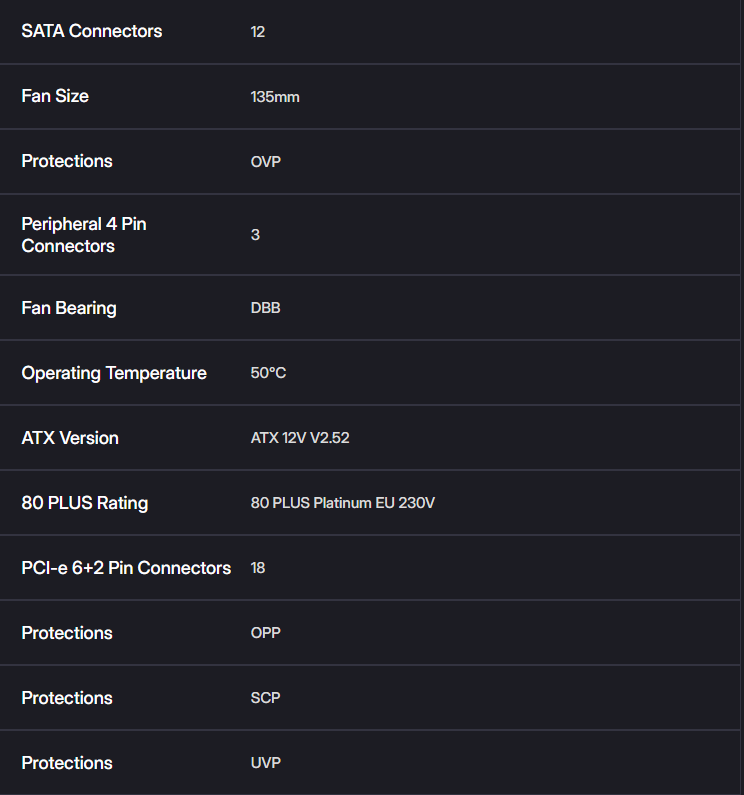Select the DBB fan bearing value
744x795 pixels.
pos(265,308)
